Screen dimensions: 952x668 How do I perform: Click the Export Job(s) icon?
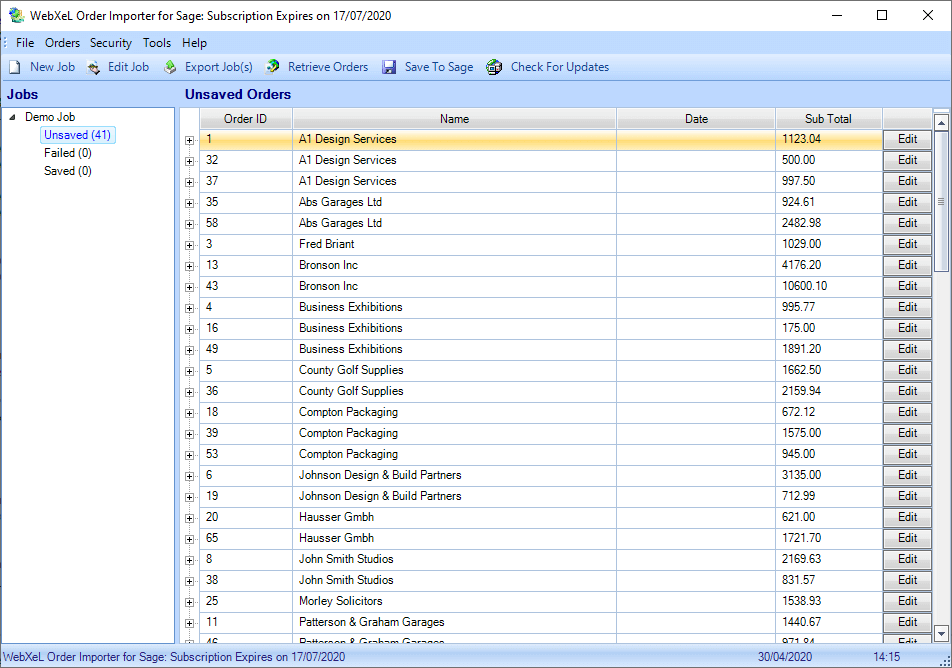click(x=171, y=67)
